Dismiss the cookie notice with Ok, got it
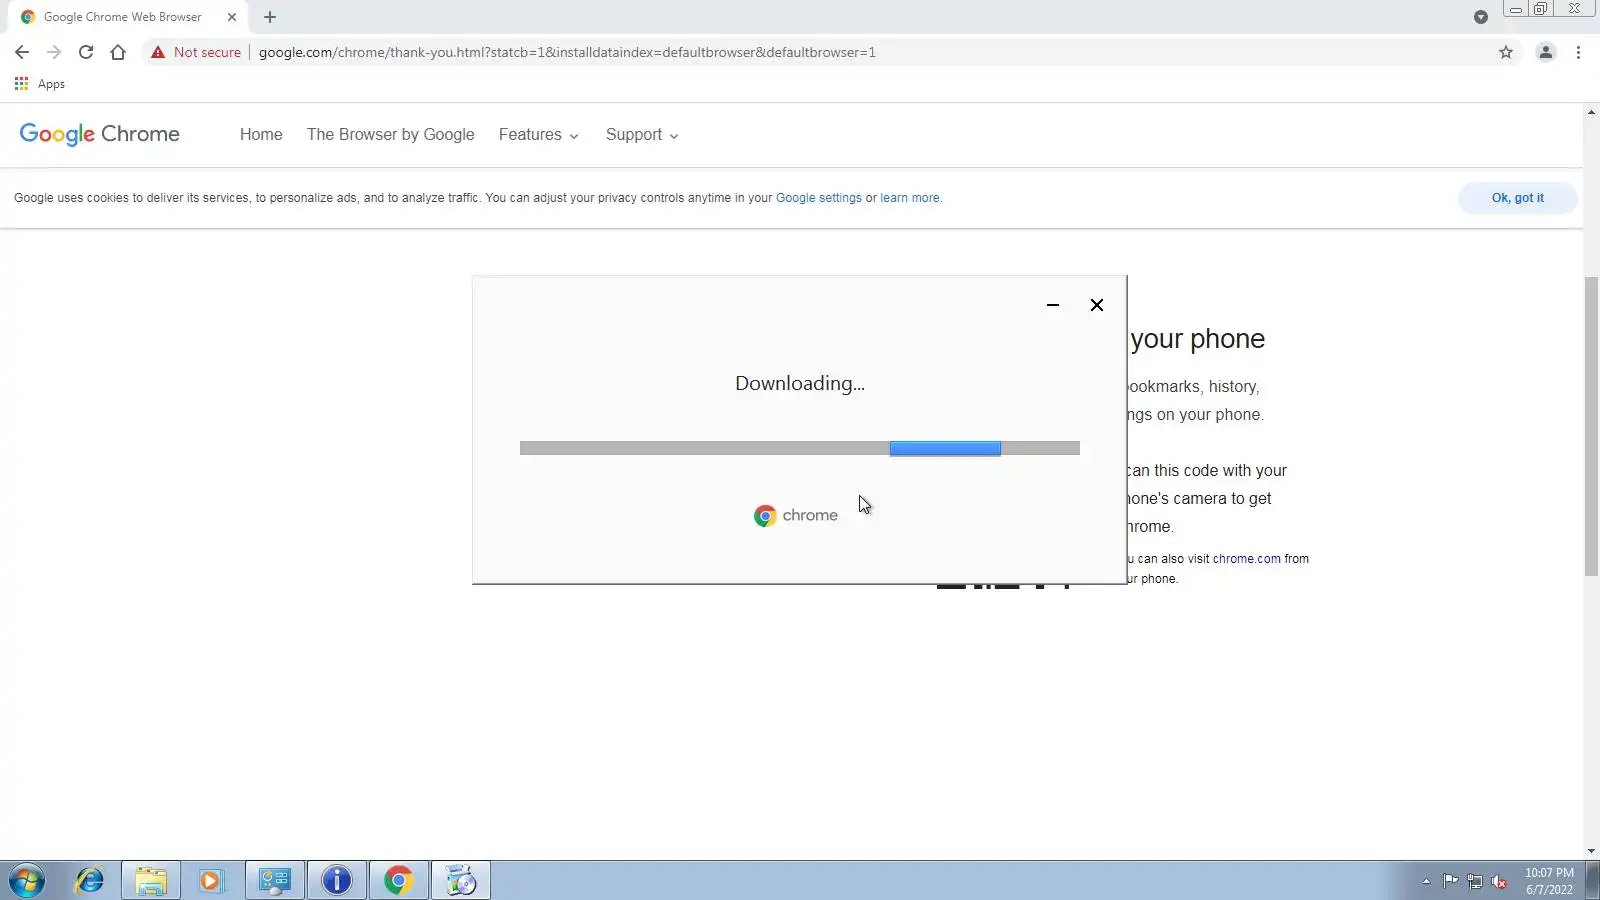 click(x=1517, y=198)
